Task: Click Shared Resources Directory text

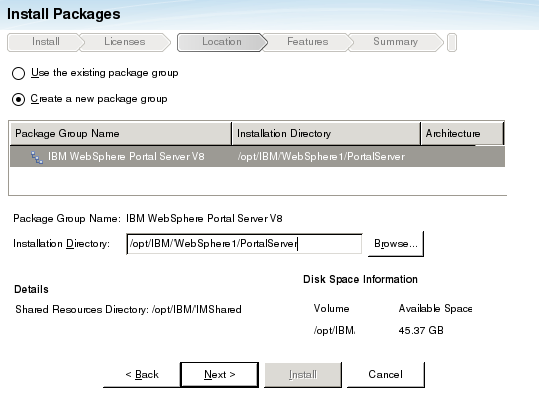Action: [x=128, y=309]
